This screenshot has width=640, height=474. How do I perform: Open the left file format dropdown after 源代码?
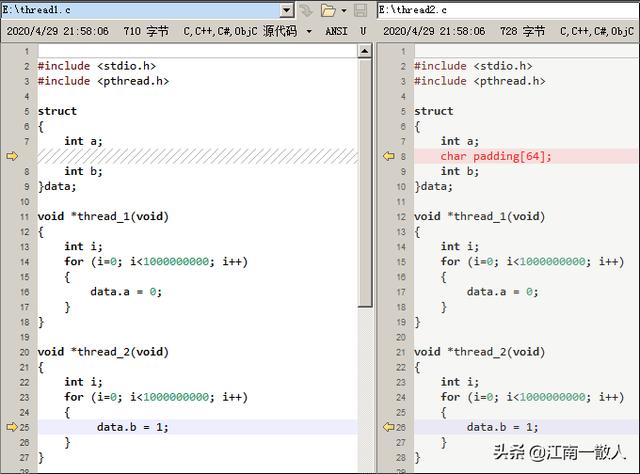310,32
